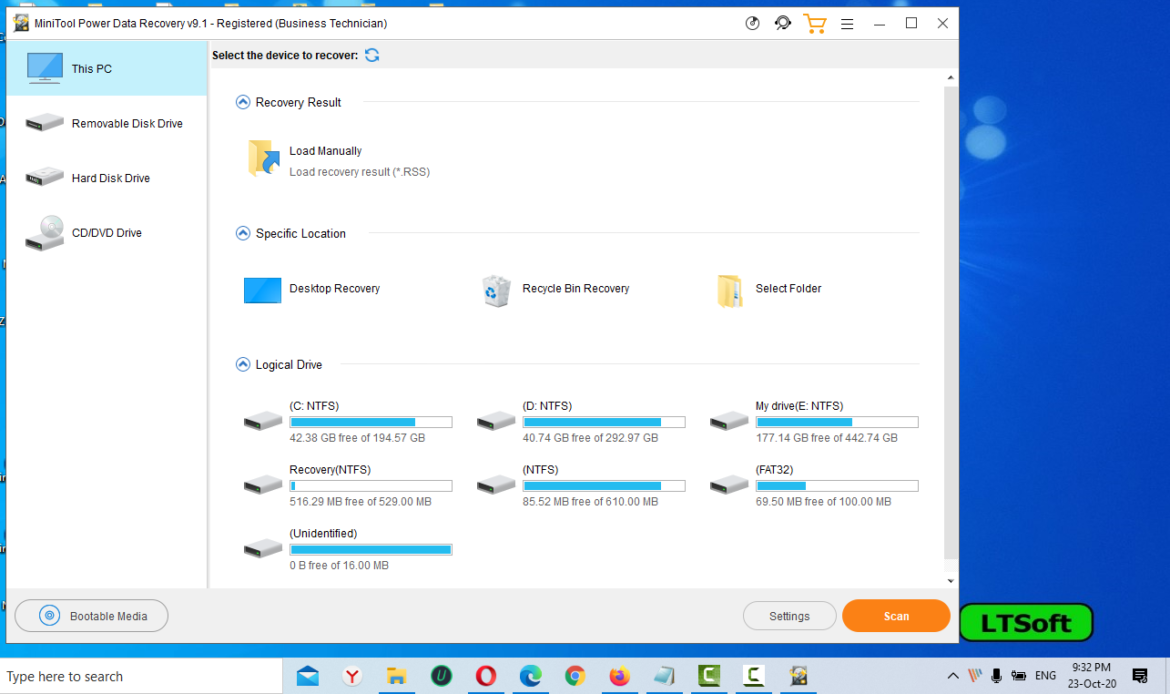Open the hamburger menu in title bar
The width and height of the screenshot is (1170, 694).
tap(847, 23)
